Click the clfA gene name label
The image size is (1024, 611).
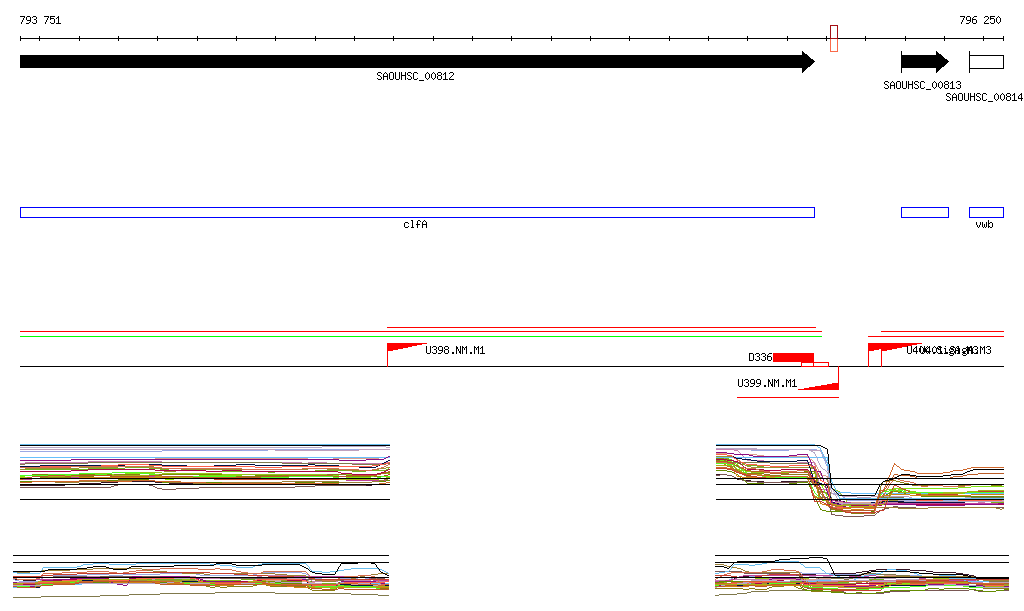click(415, 225)
